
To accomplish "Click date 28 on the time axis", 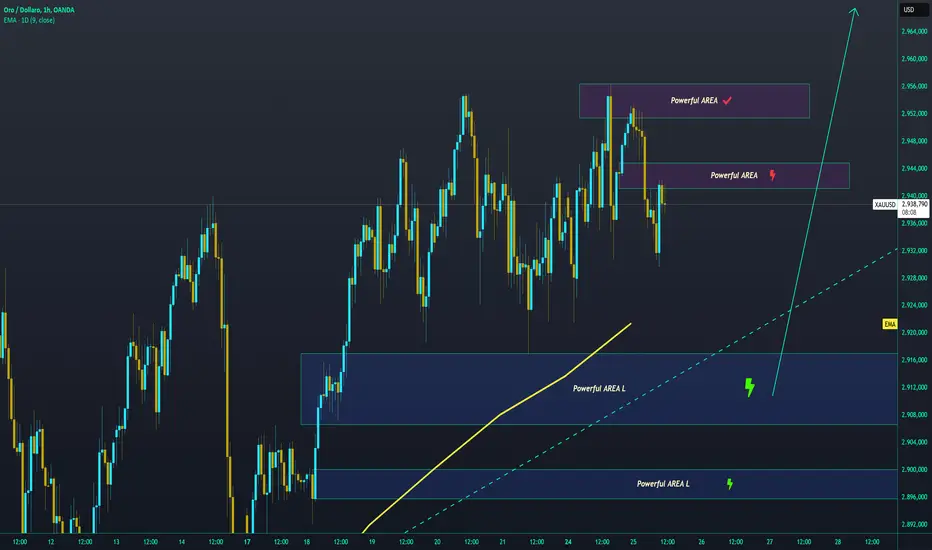I will 837,542.
